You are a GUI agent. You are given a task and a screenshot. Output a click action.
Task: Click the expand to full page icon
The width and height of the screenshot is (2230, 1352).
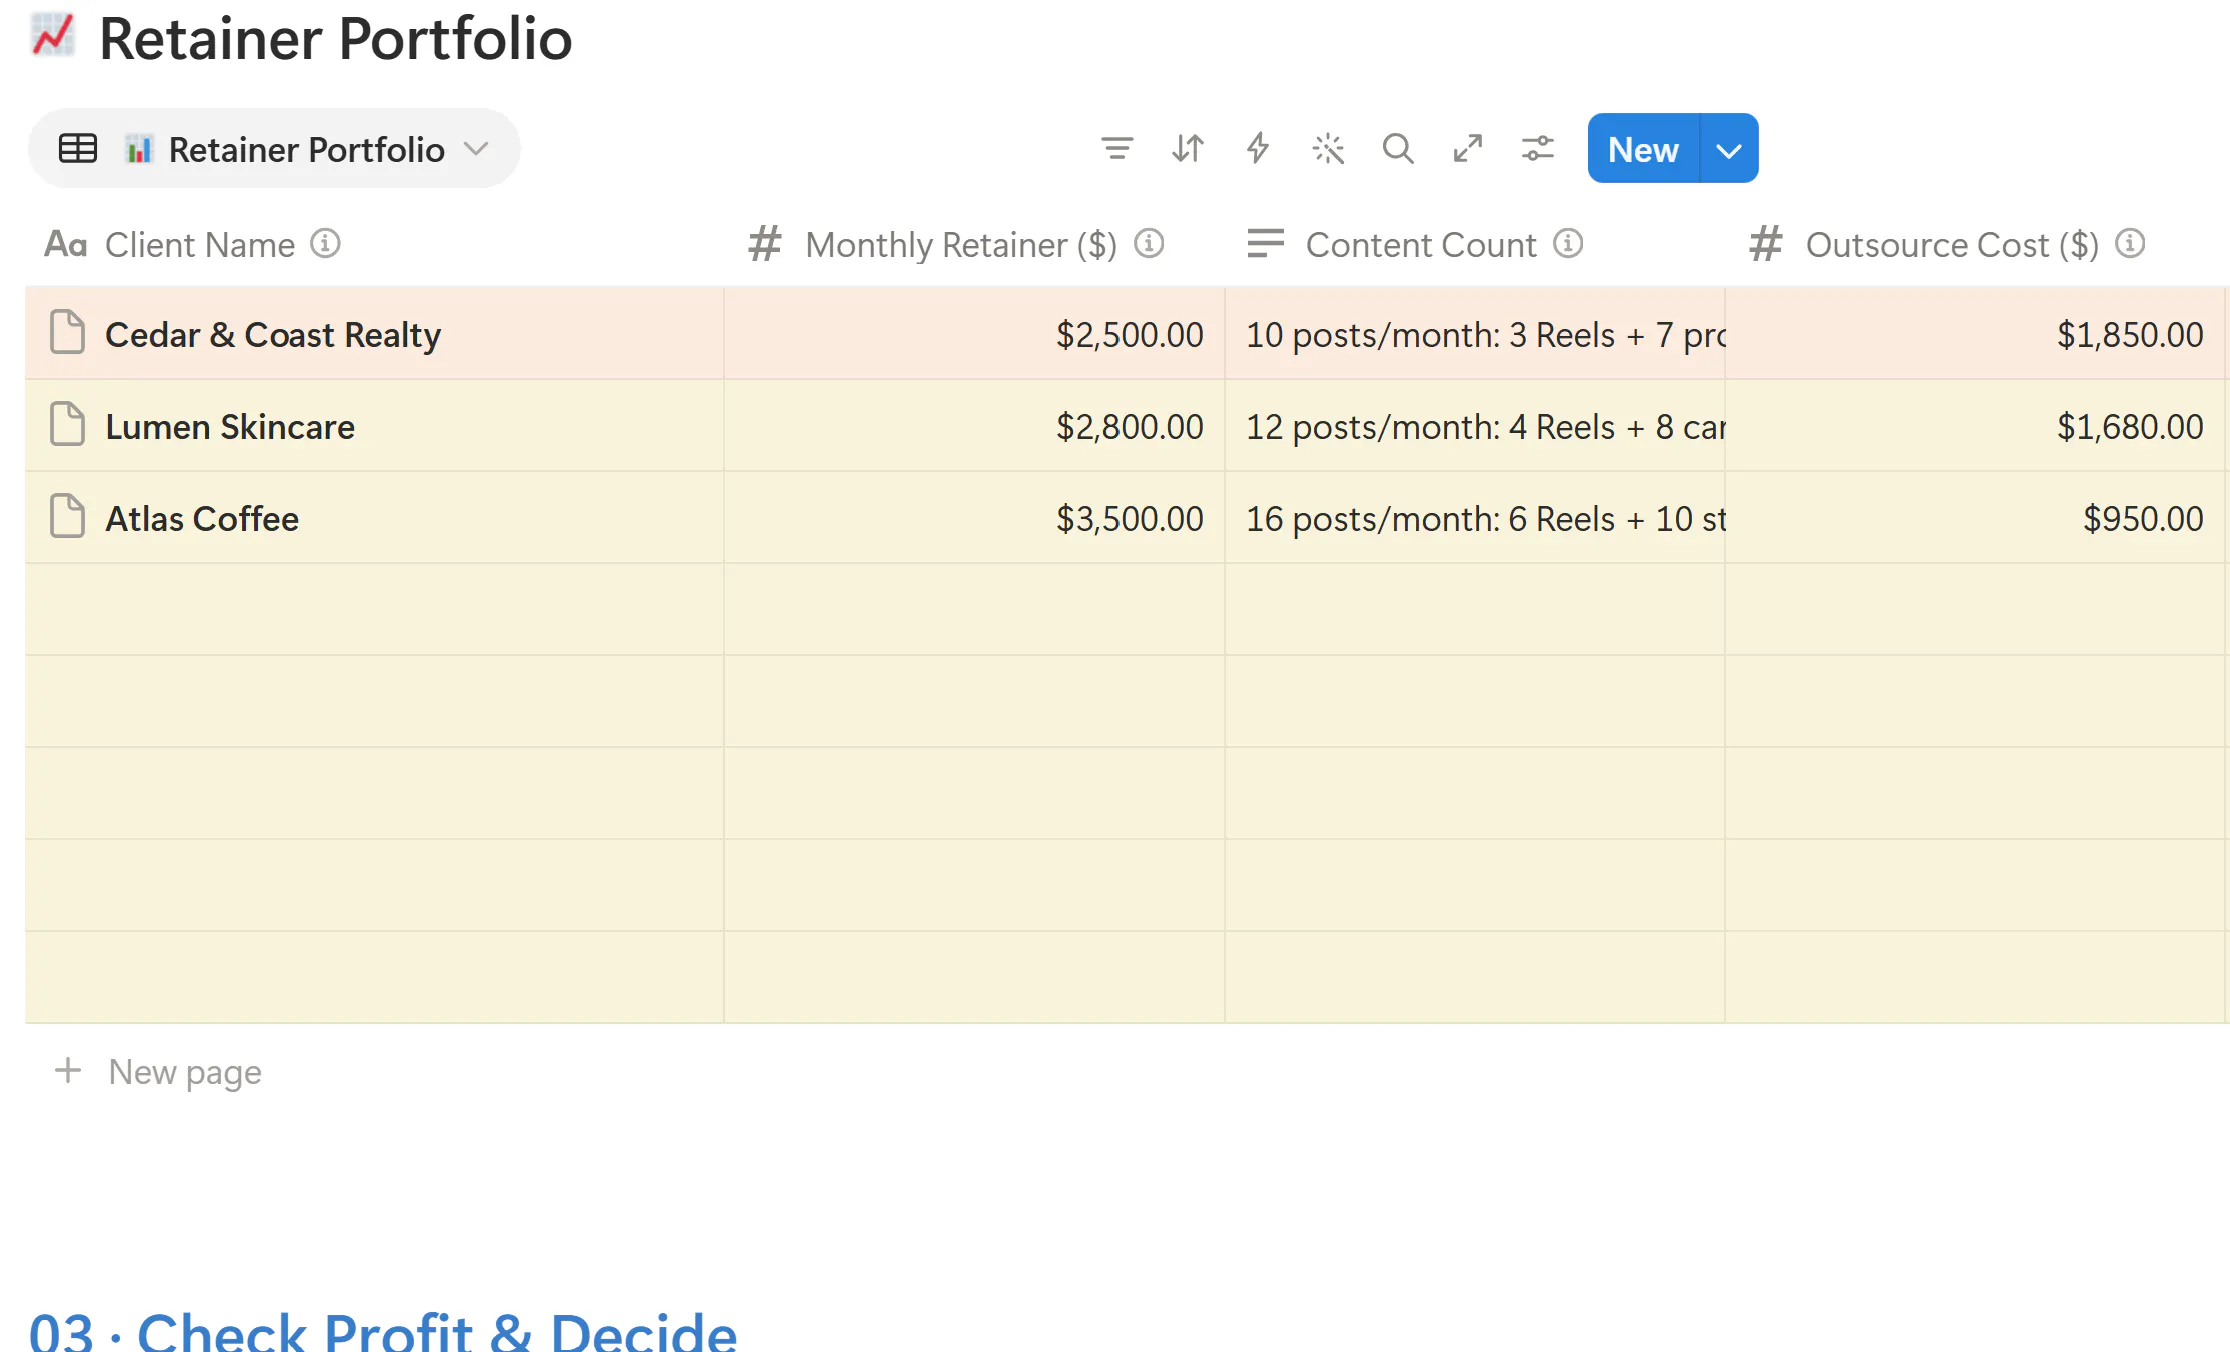coord(1468,149)
